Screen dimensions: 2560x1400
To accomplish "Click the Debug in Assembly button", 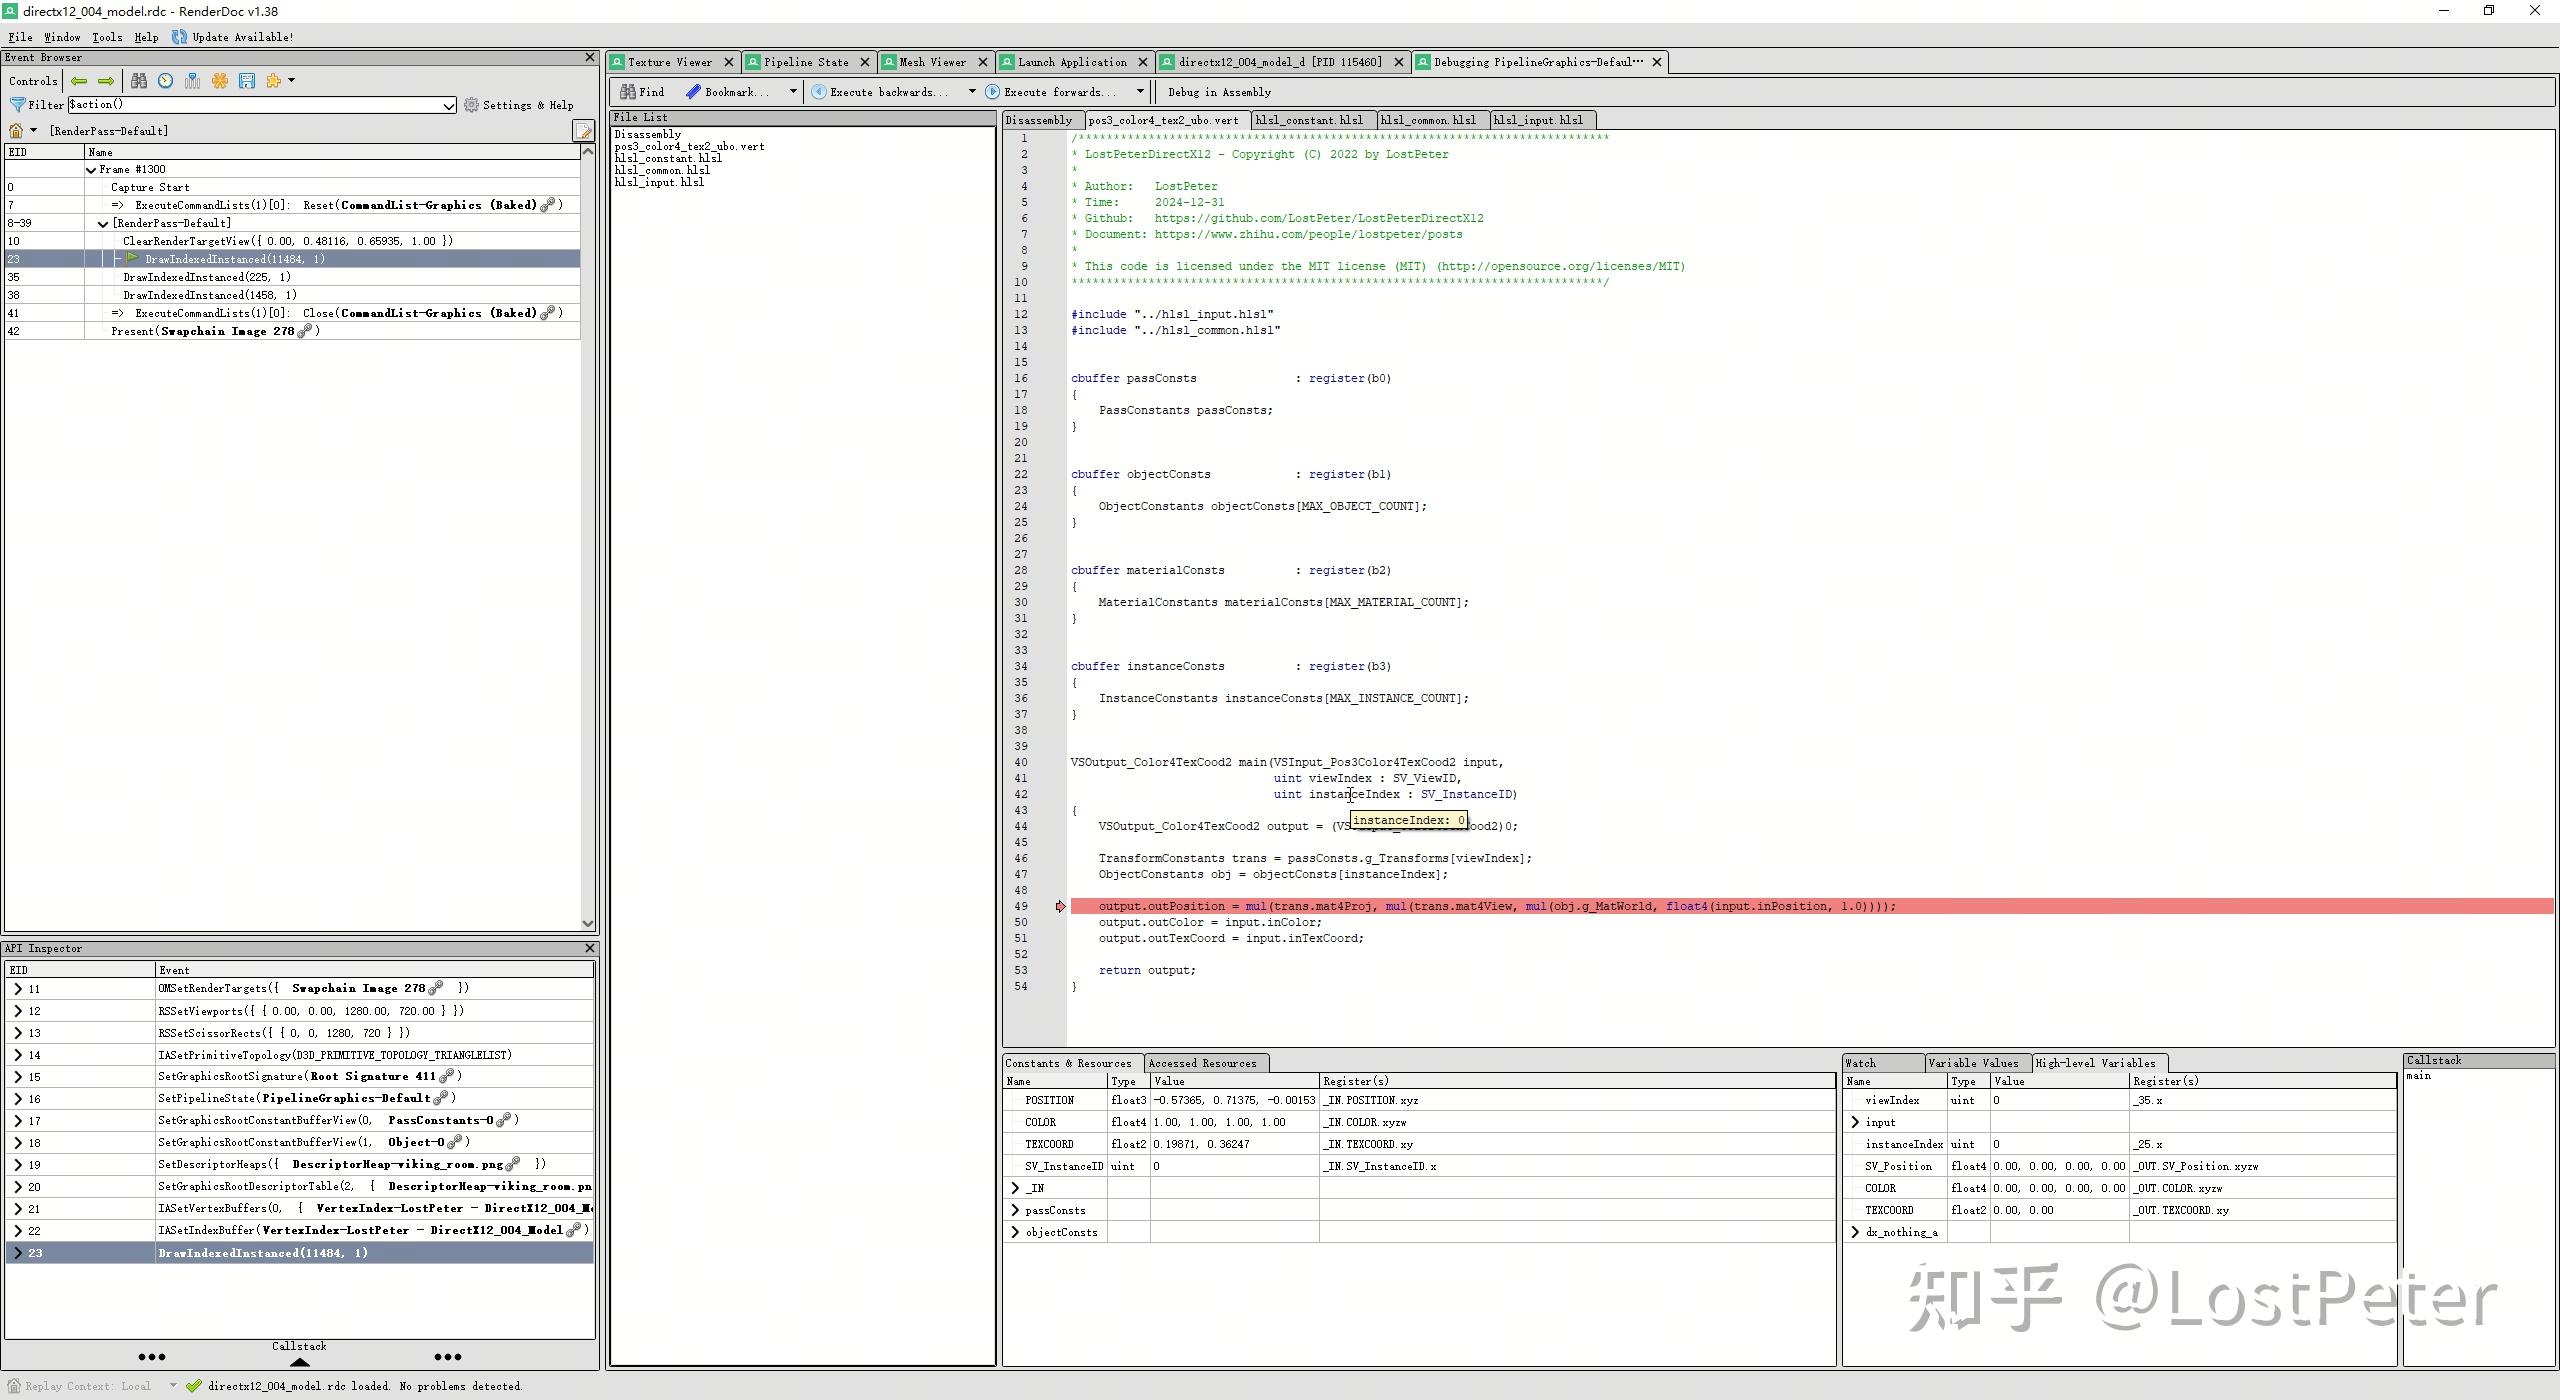I will (1219, 92).
